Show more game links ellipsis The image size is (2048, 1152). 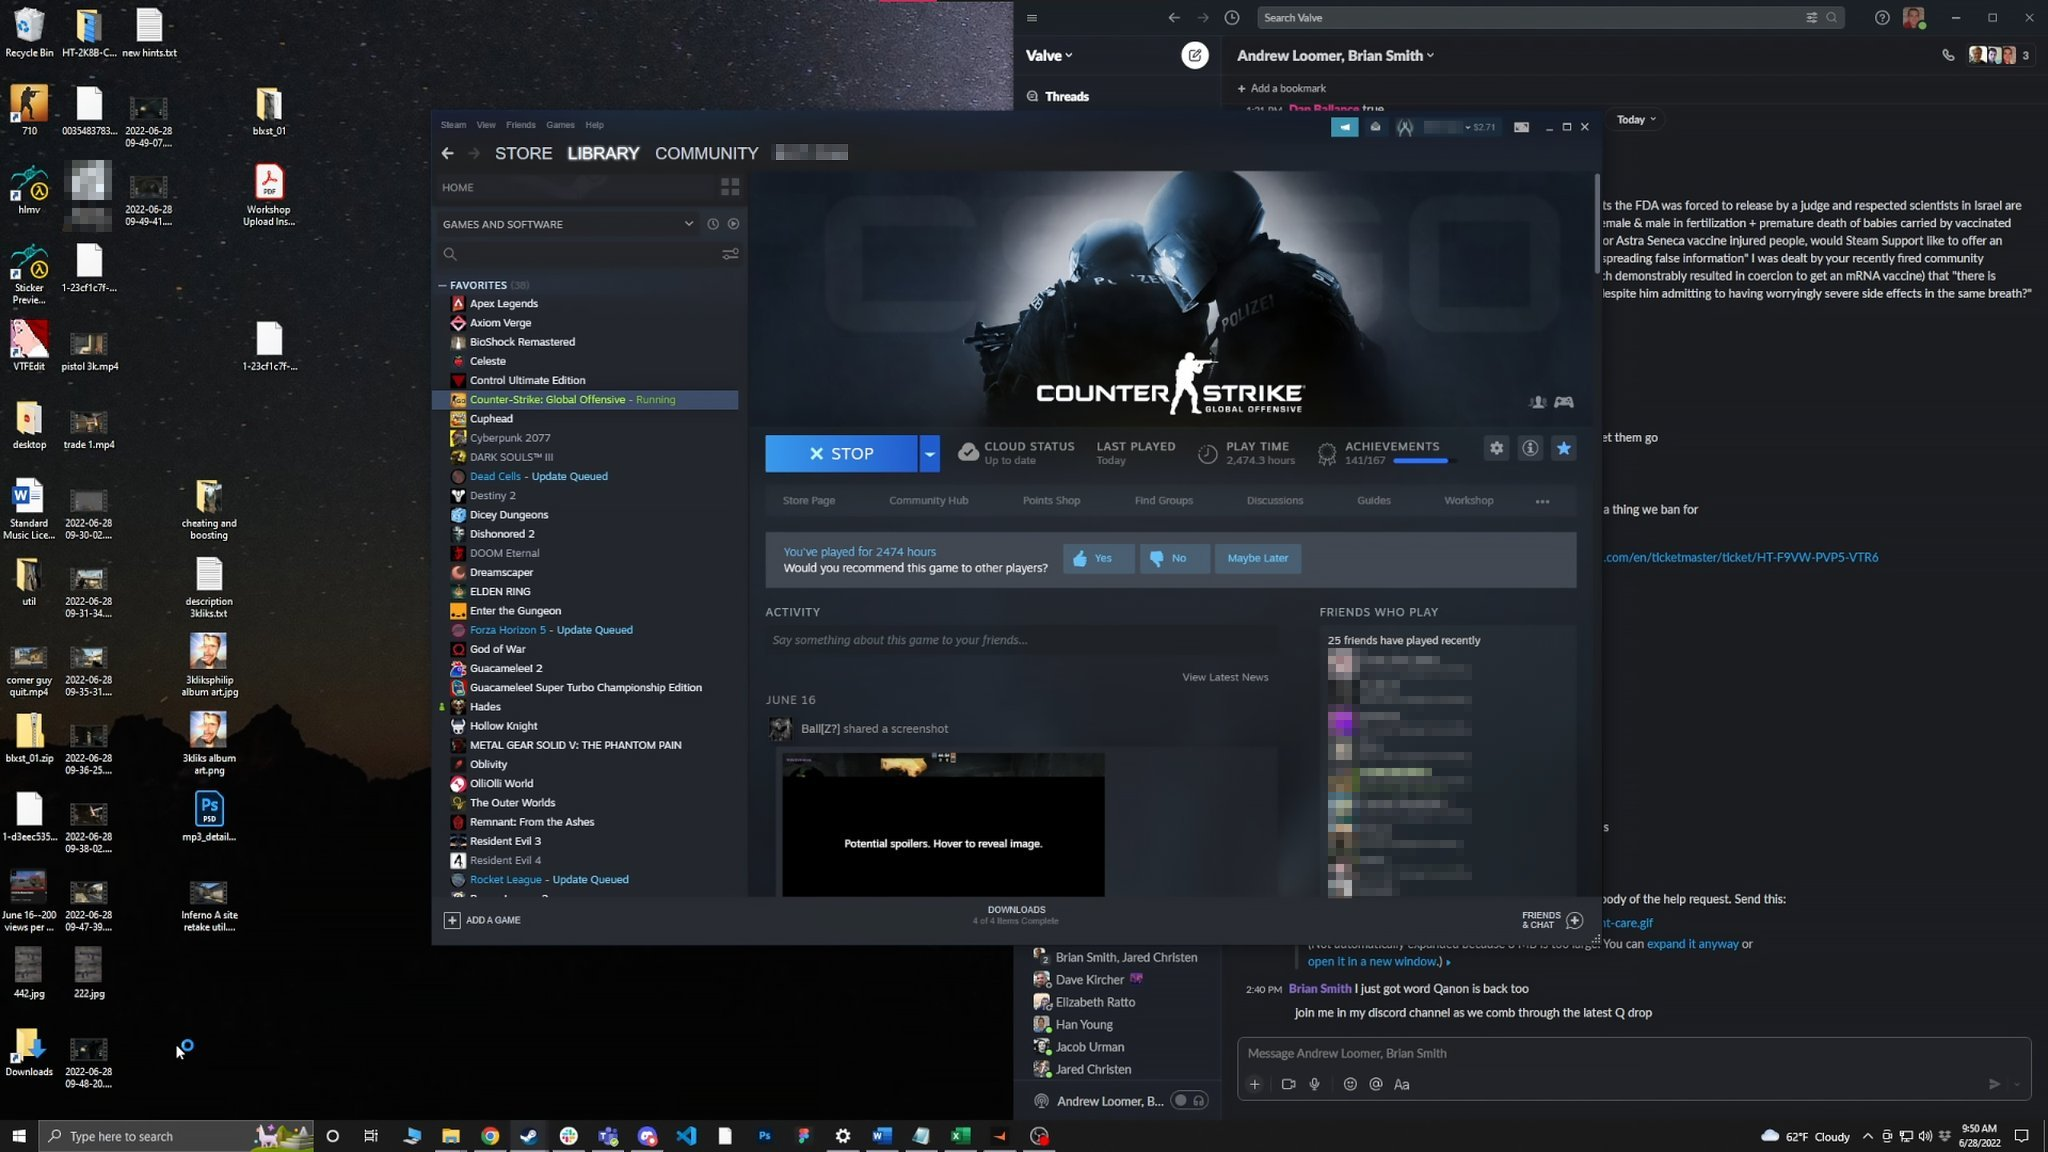pos(1542,501)
